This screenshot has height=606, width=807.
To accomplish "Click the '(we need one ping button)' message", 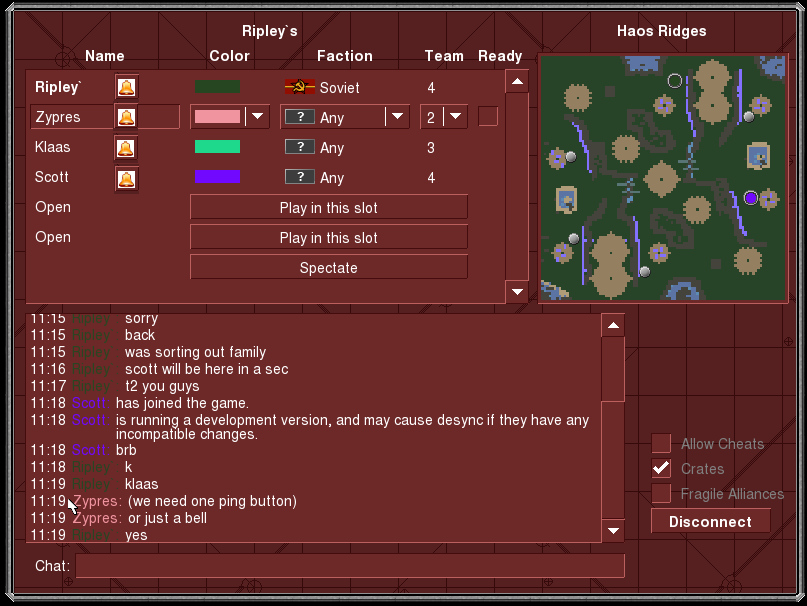I will coord(212,501).
